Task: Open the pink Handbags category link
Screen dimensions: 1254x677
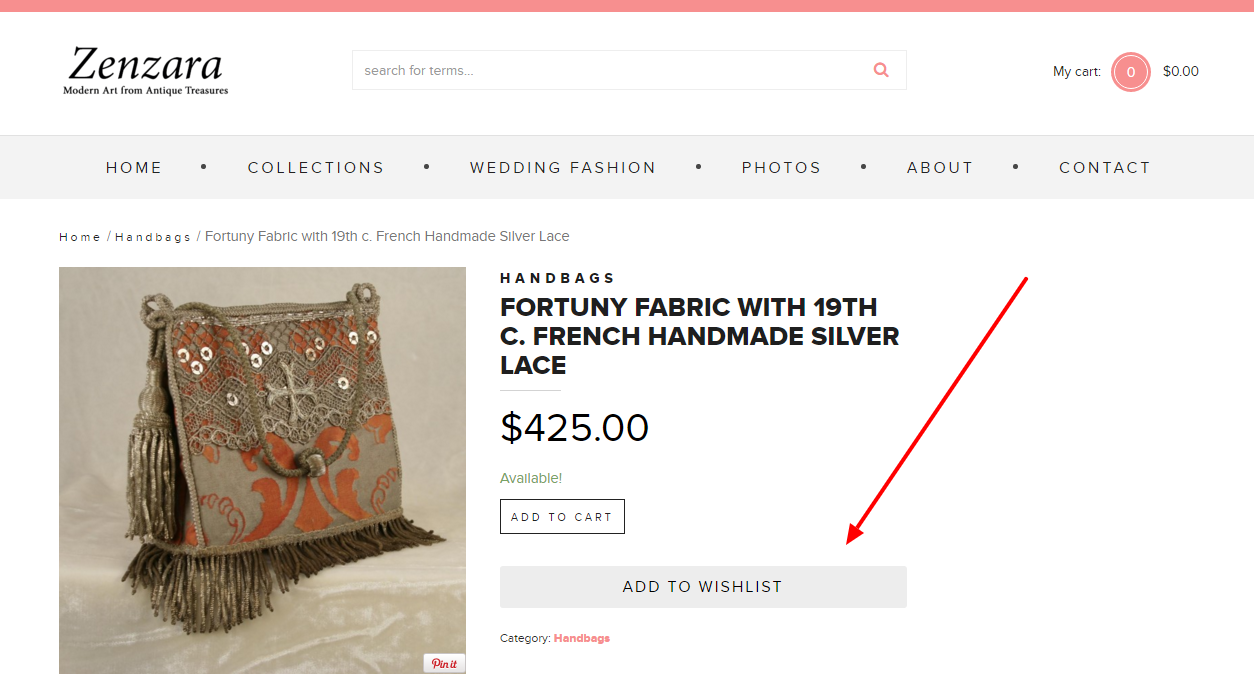Action: [582, 638]
